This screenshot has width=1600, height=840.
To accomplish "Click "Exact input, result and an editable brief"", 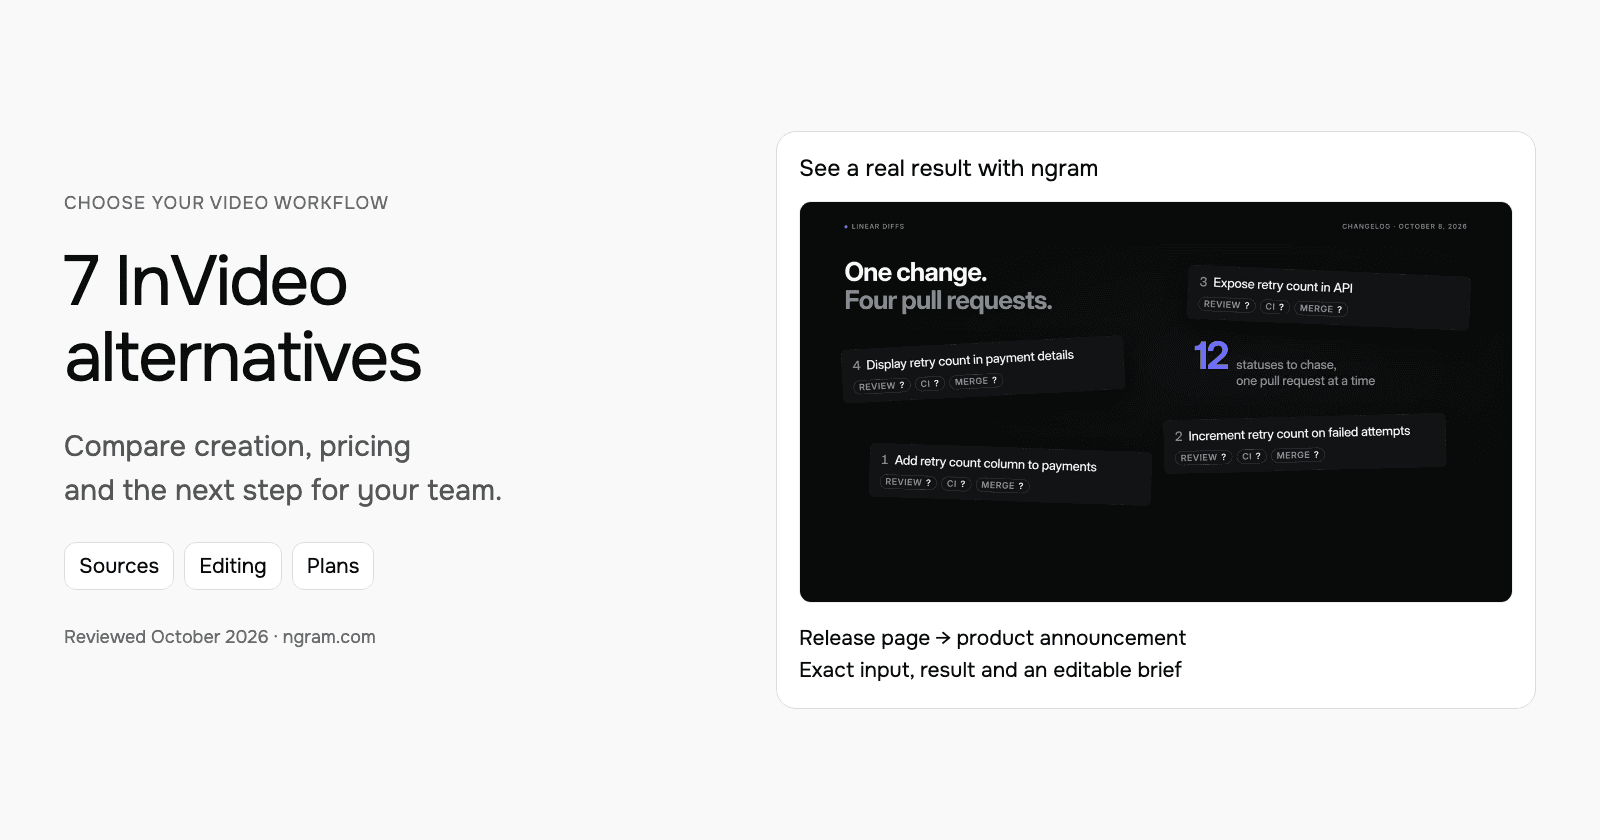I will pos(991,670).
